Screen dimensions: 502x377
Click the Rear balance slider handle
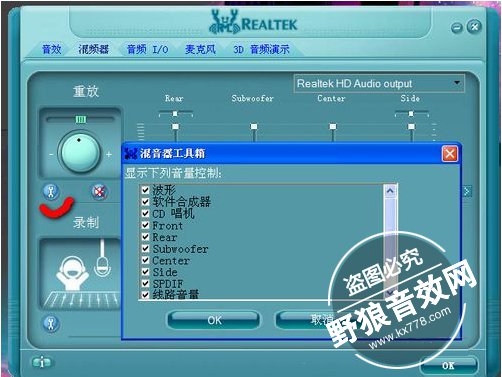tap(175, 114)
